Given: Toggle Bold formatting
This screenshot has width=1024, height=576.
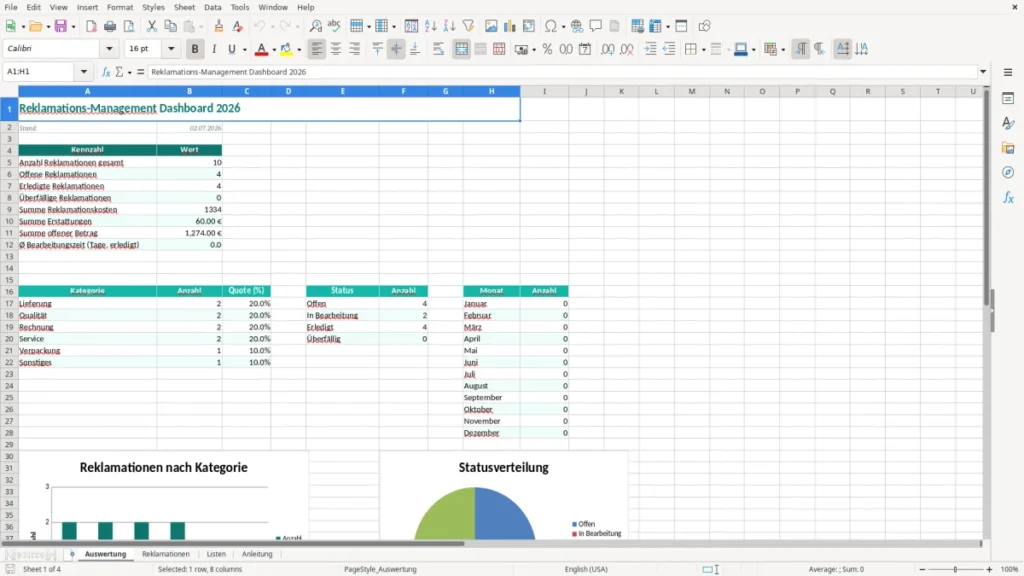Looking at the screenshot, I should coord(195,49).
